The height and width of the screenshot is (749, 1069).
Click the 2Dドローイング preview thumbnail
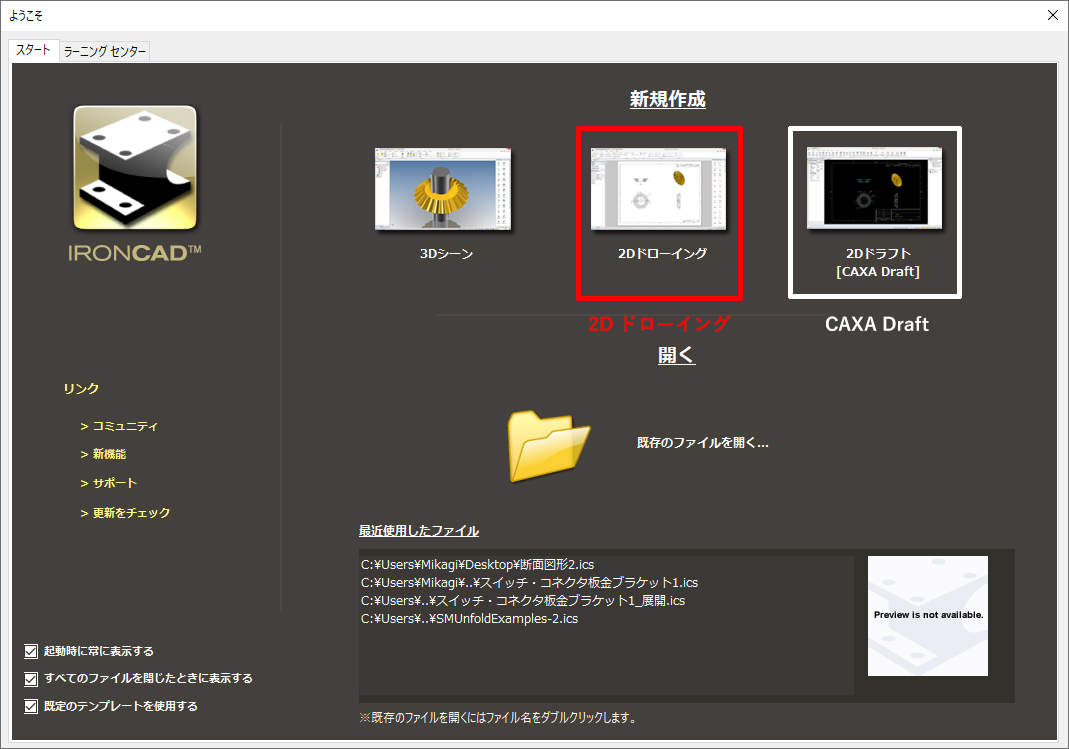pos(659,190)
